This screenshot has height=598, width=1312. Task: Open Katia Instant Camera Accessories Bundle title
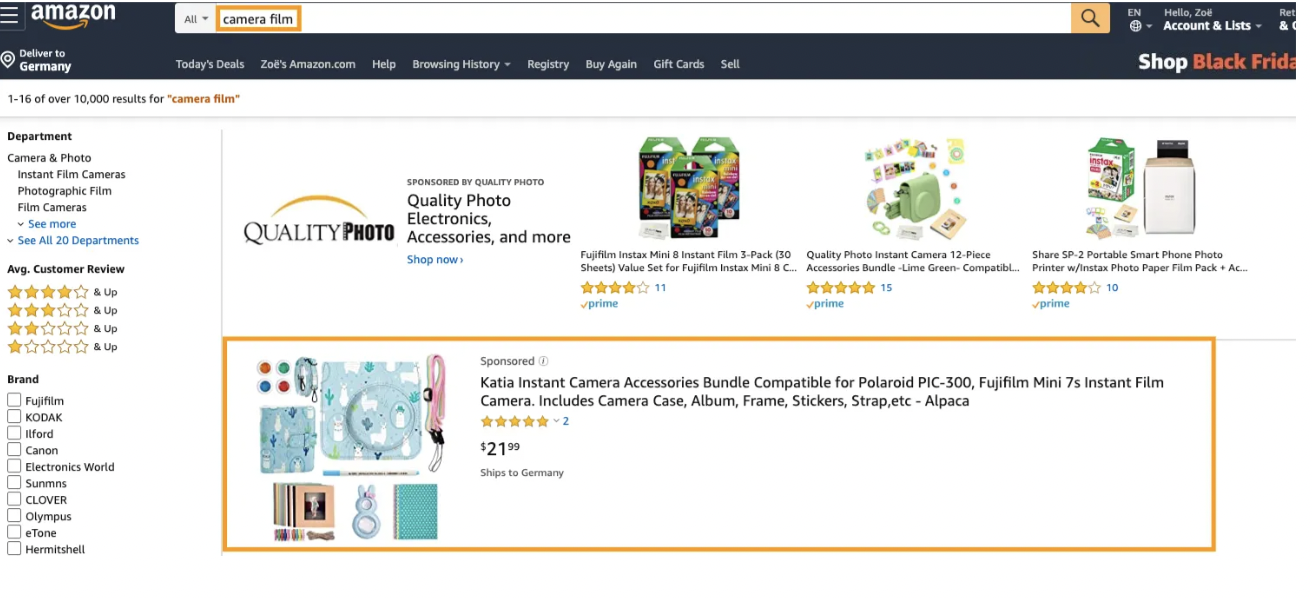coord(821,391)
